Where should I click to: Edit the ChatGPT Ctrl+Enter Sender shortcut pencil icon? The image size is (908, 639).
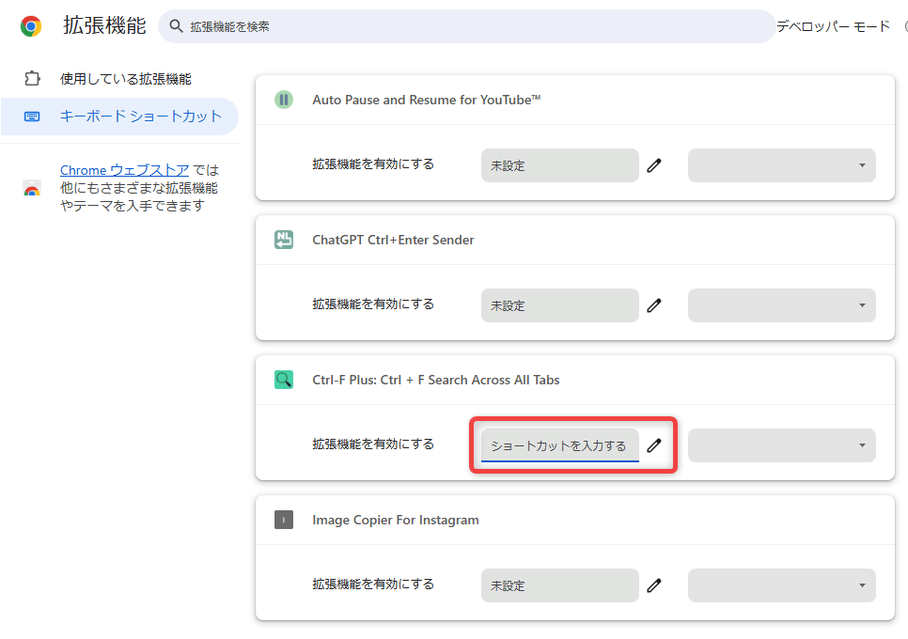(x=654, y=306)
